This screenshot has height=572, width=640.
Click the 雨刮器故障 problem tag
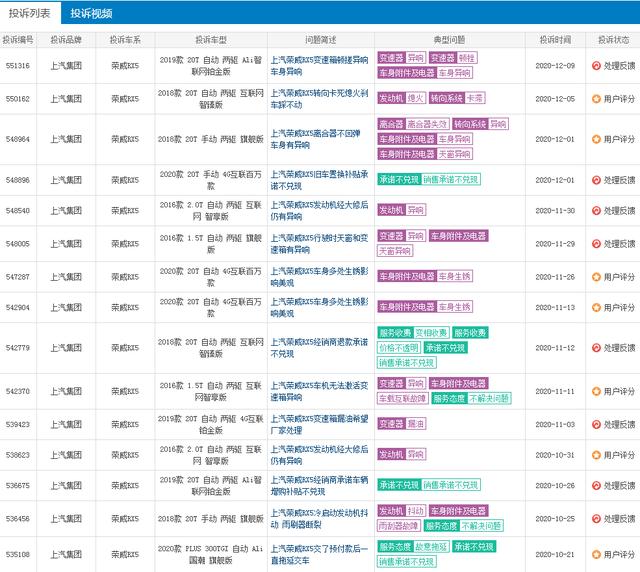(399, 526)
